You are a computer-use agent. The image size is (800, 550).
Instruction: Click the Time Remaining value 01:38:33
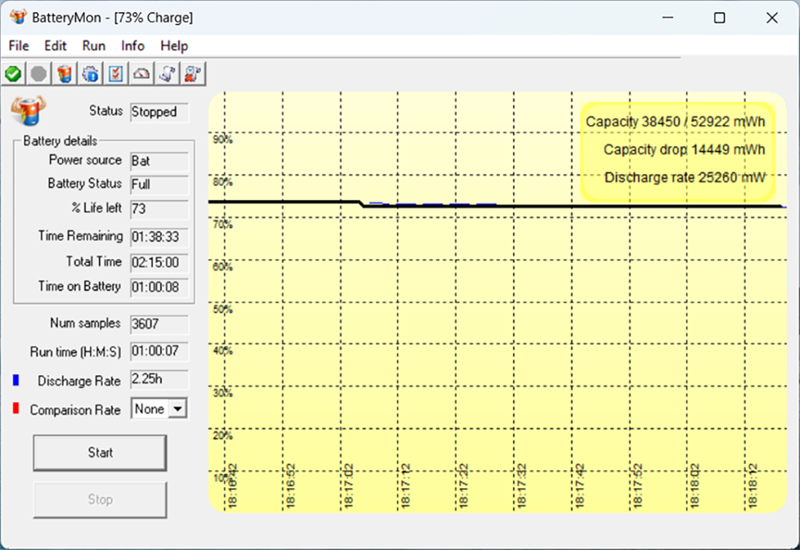[x=159, y=237]
